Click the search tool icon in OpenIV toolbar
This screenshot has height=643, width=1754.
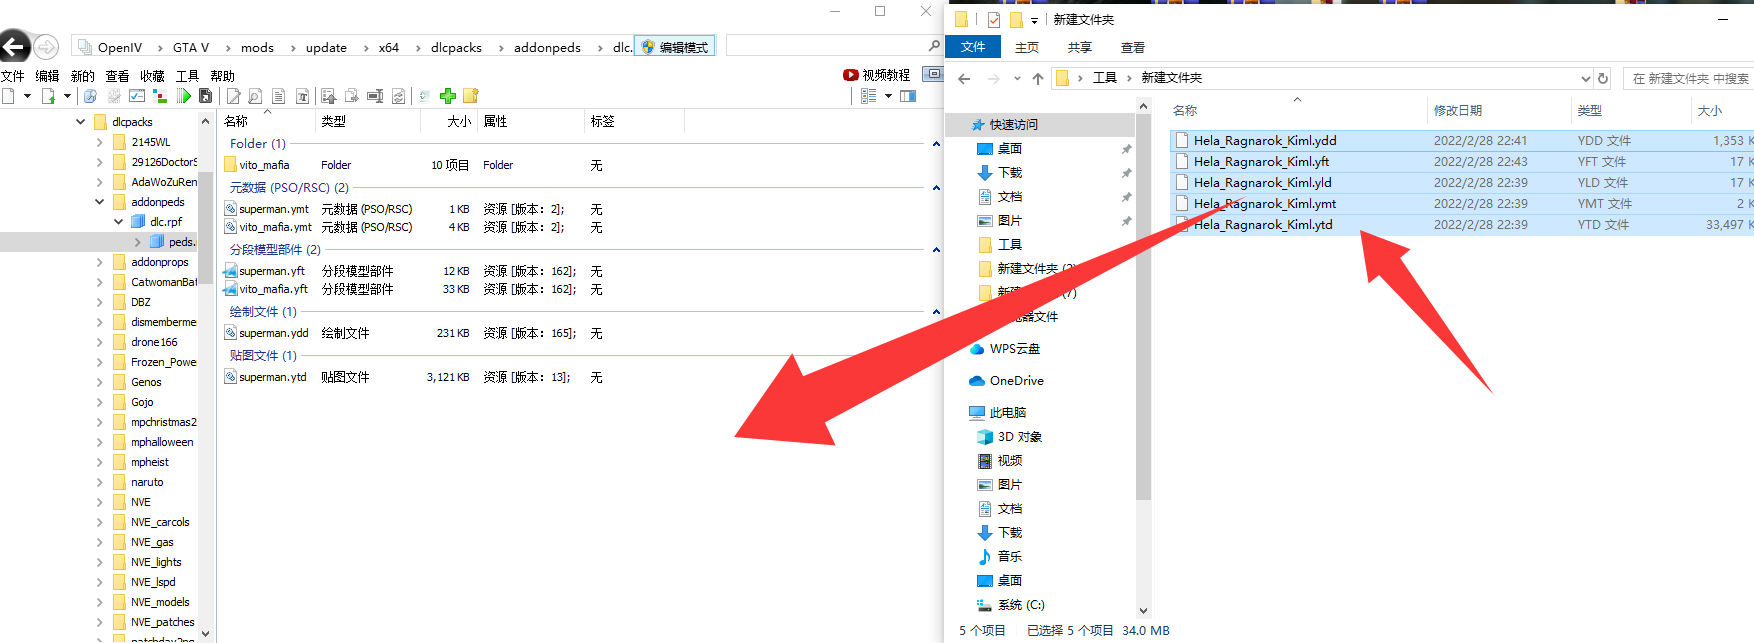coord(90,96)
